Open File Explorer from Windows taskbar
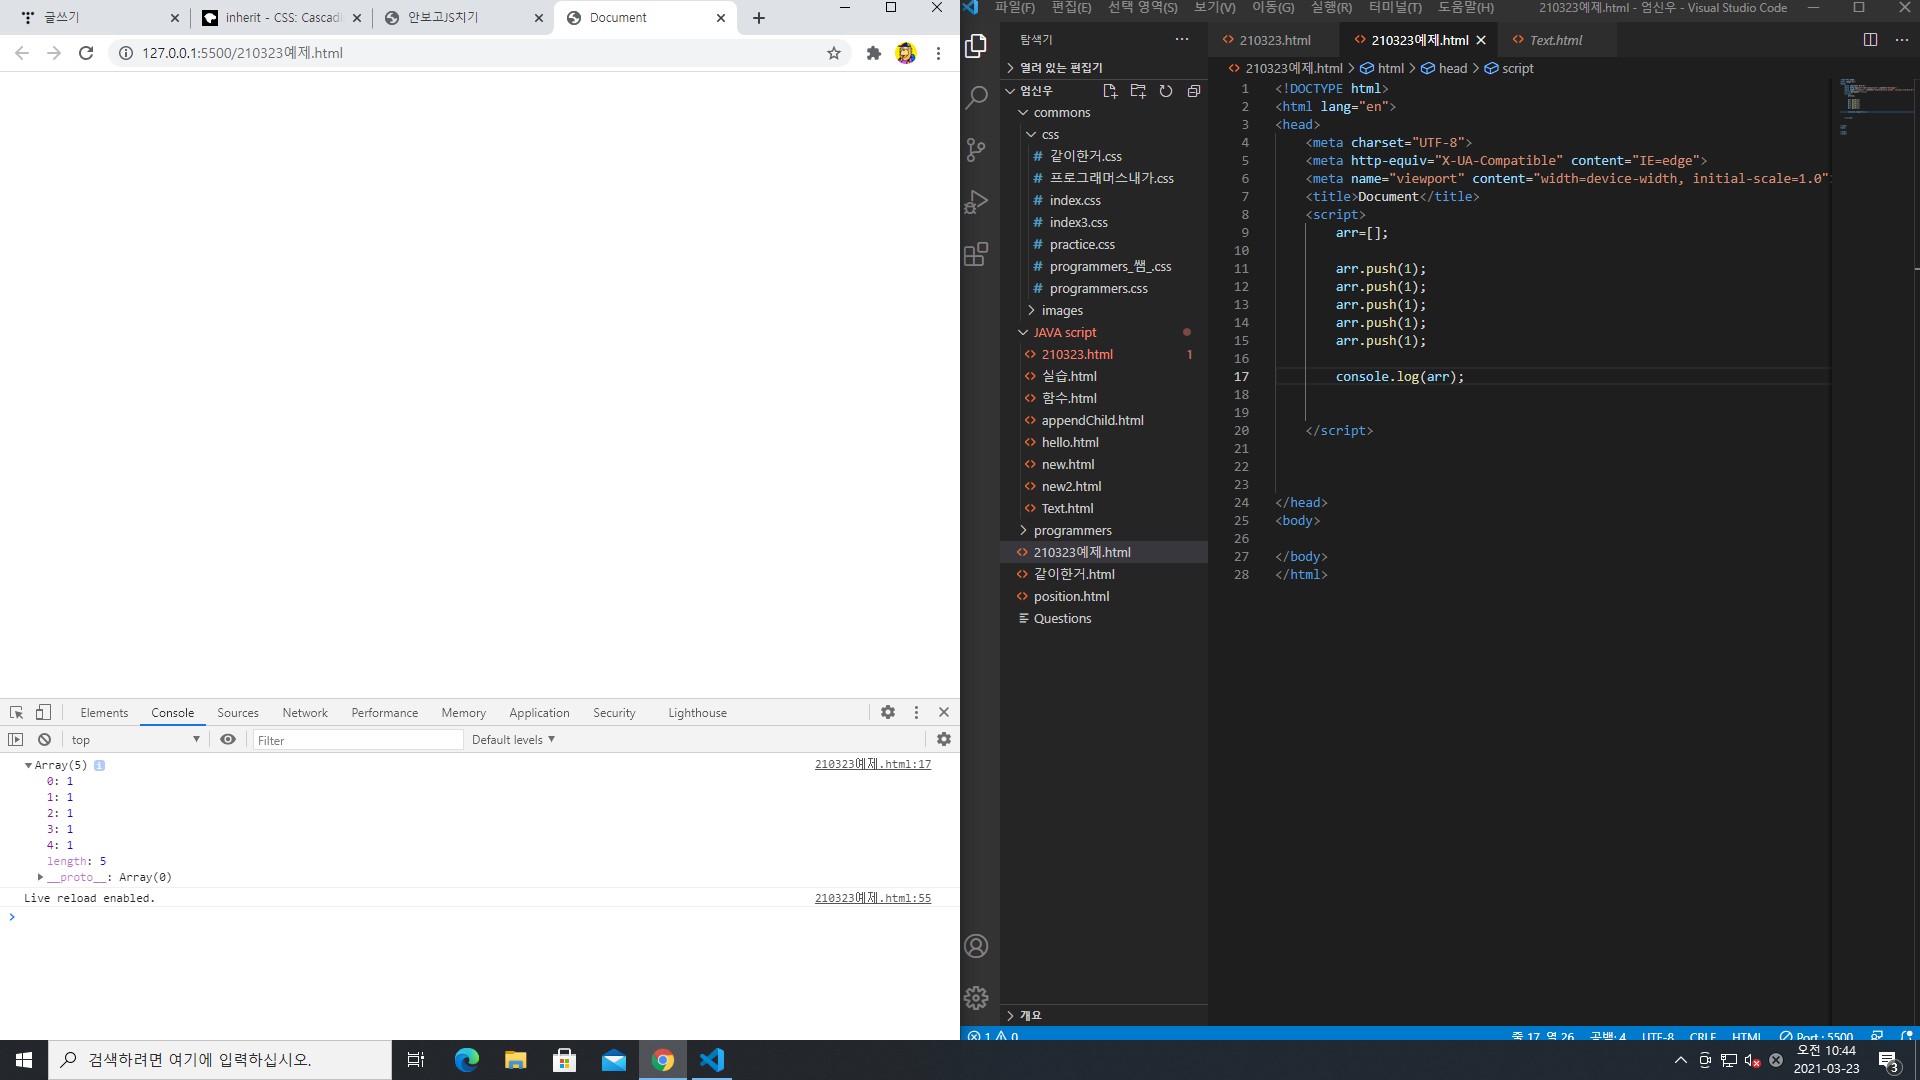 click(515, 1060)
